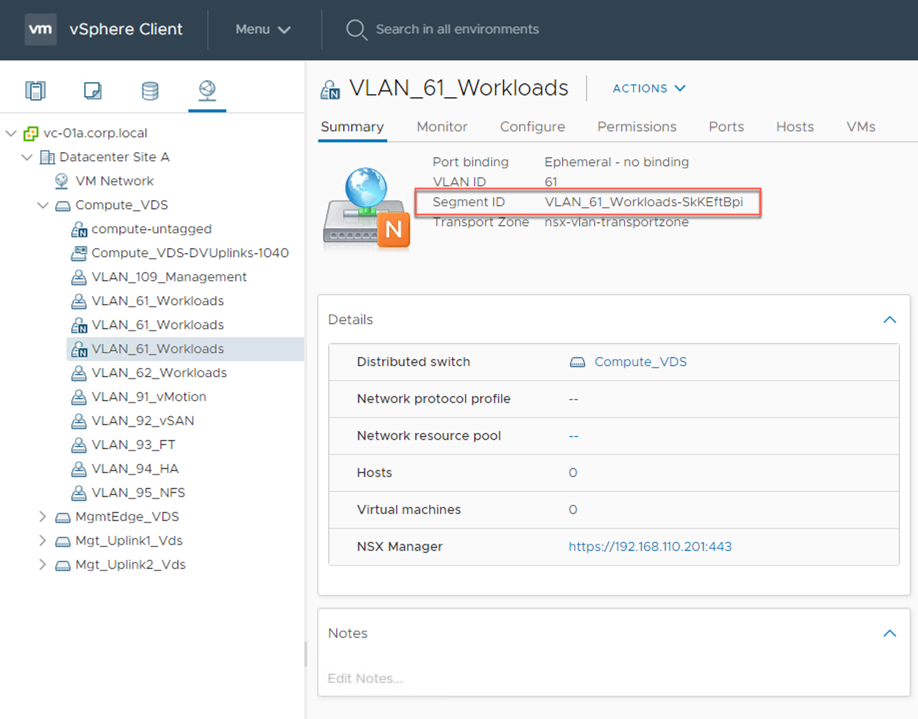Click the VMware vm logo
Image resolution: width=918 pixels, height=719 pixels.
40,29
